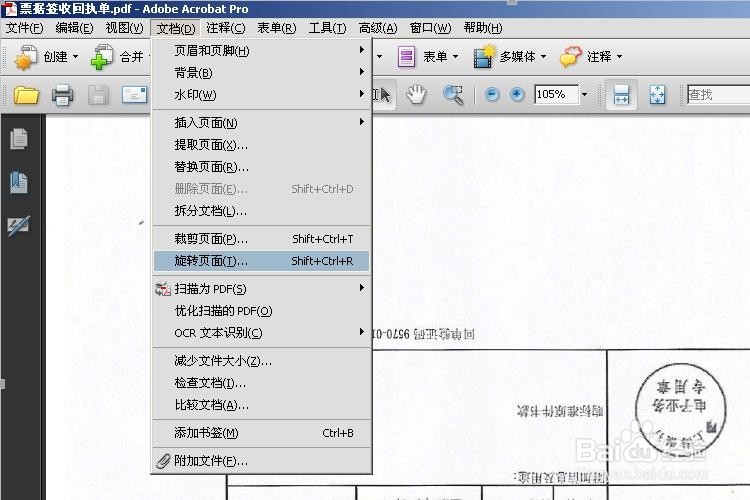
Task: Open the Create dropdown arrow
Action: pos(75,57)
